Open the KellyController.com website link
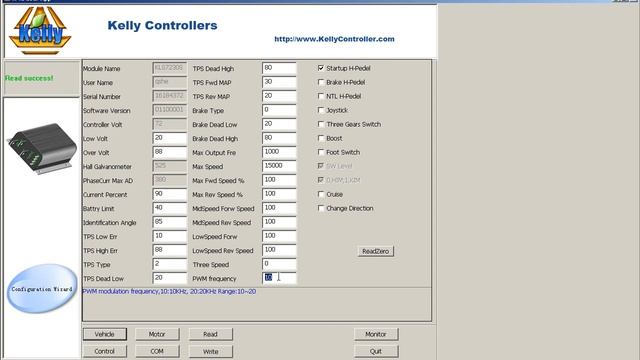Viewport: 640px width, 360px height. (334, 39)
